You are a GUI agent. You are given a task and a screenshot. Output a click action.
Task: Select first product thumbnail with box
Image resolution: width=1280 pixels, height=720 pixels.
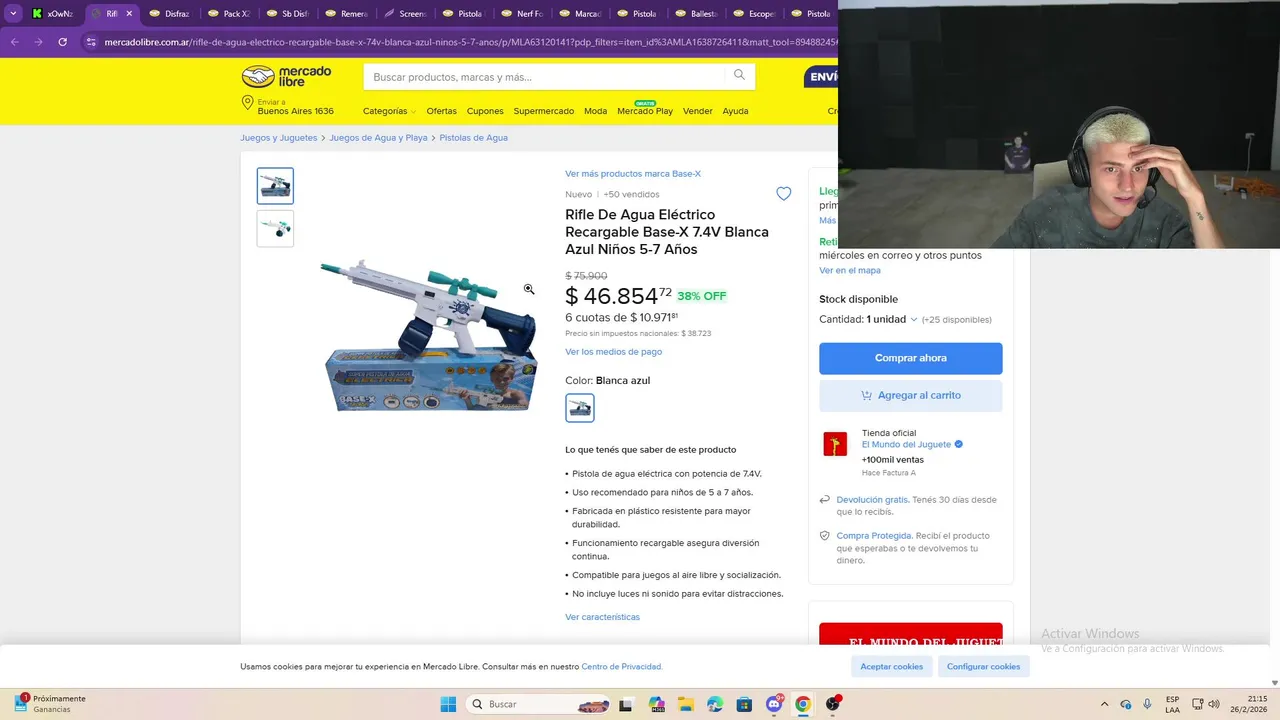[x=276, y=186]
